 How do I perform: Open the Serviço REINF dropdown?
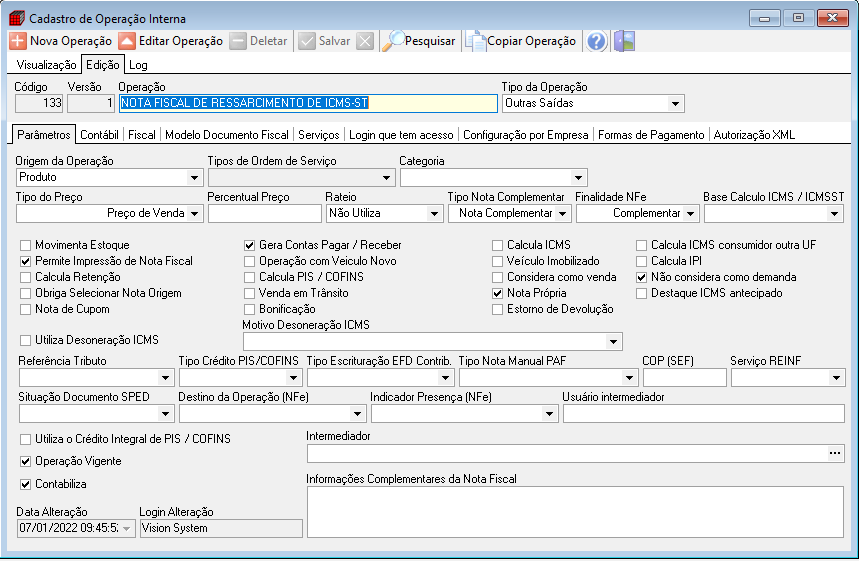click(835, 377)
